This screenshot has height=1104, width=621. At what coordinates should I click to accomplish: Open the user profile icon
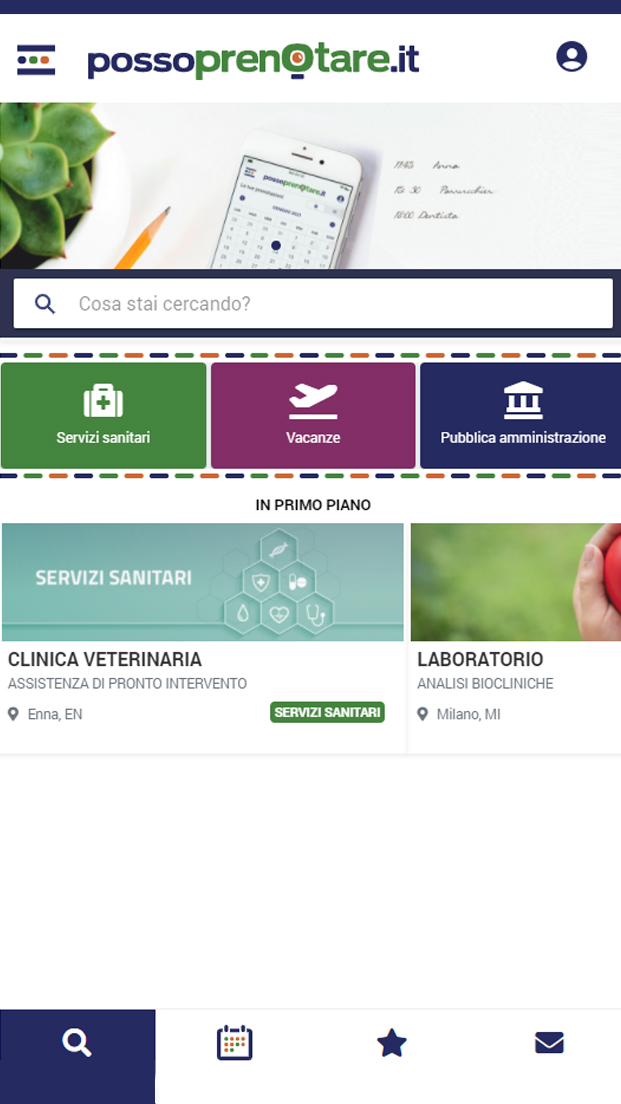(x=572, y=56)
